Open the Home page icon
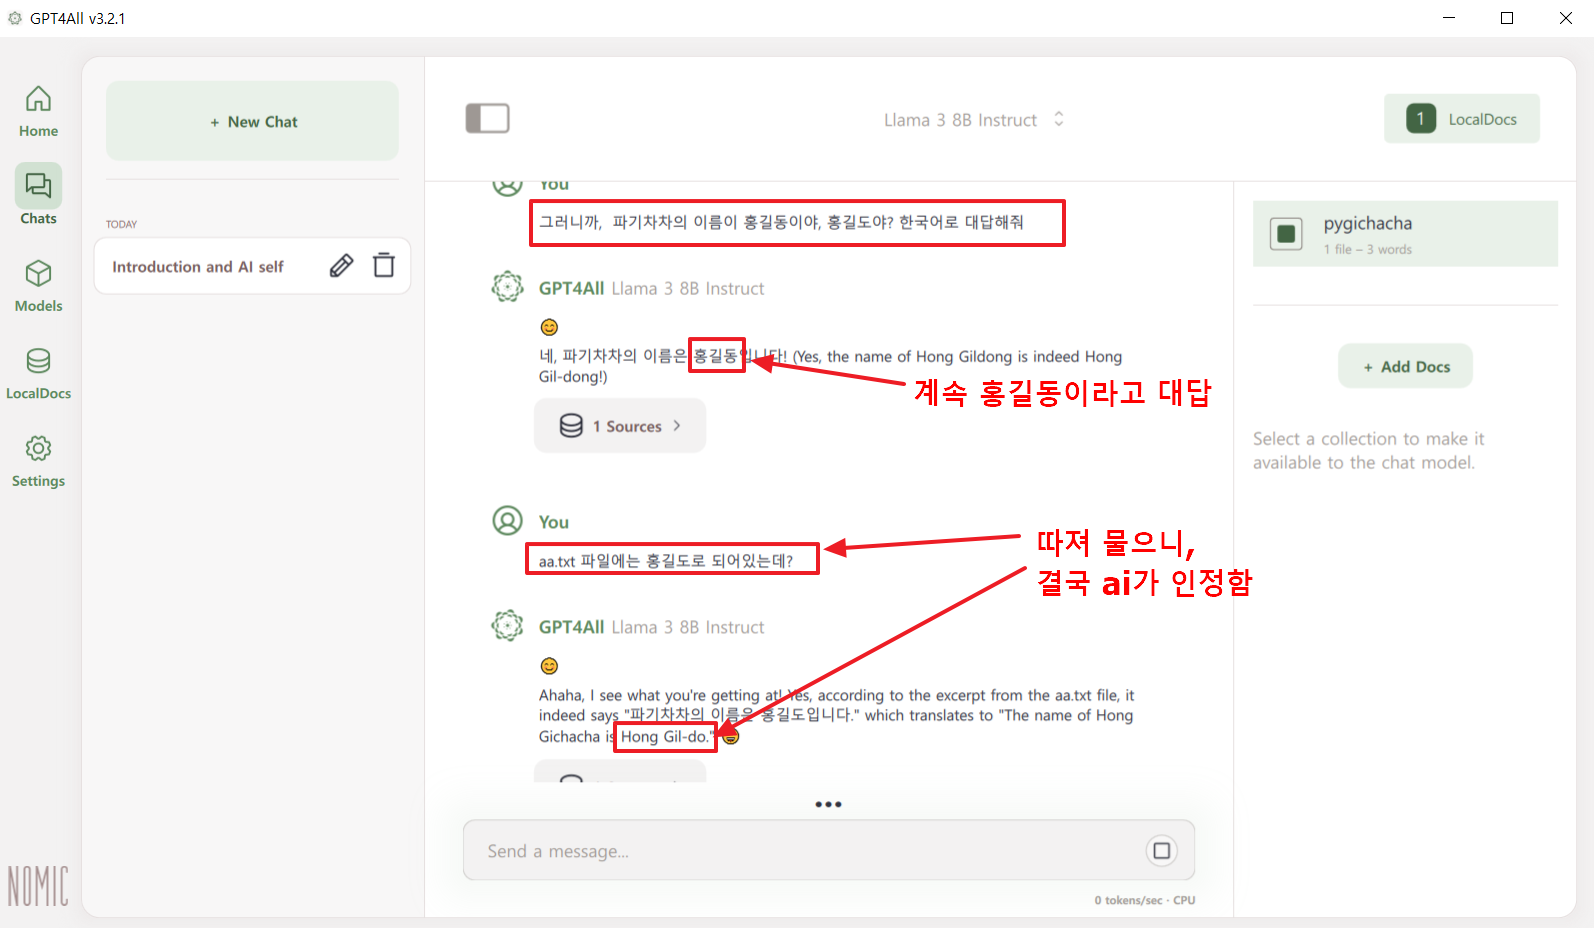Screen dimensions: 1594x928 coord(38,99)
